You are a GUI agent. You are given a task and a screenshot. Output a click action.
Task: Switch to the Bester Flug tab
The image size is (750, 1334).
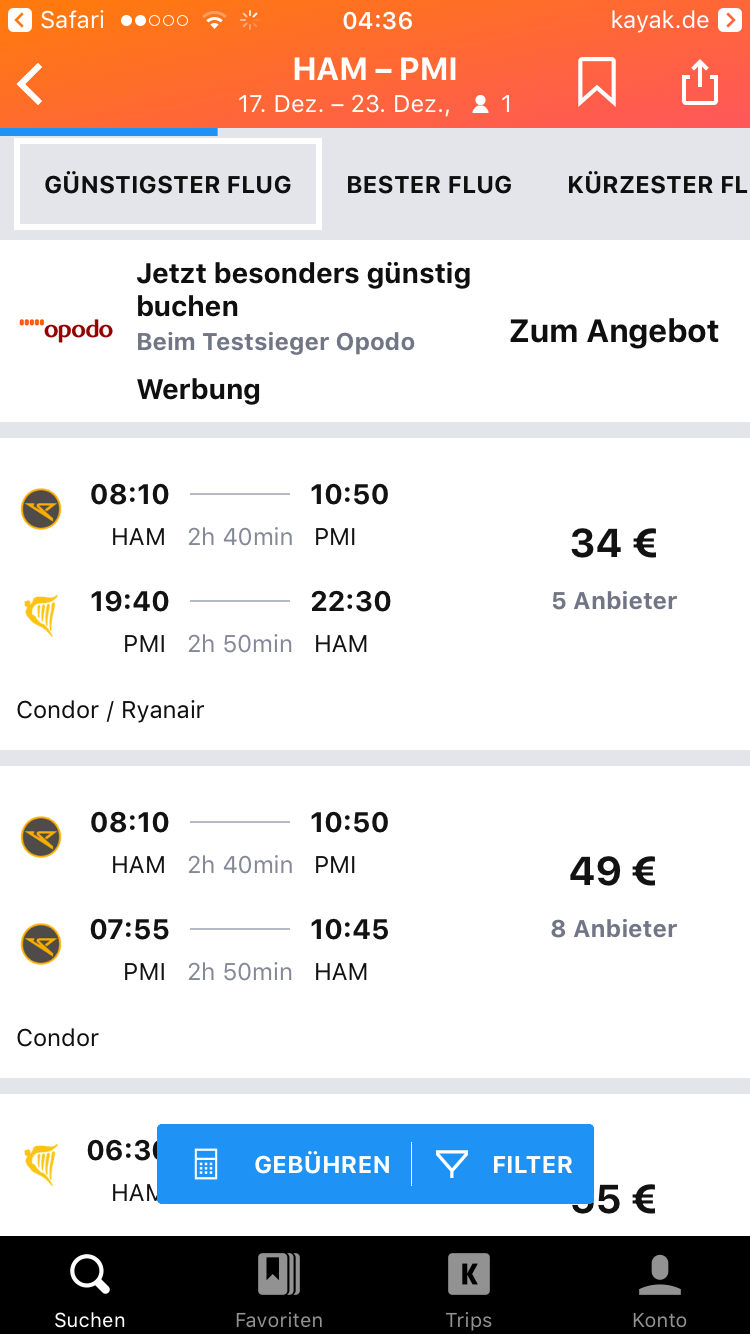coord(429,184)
